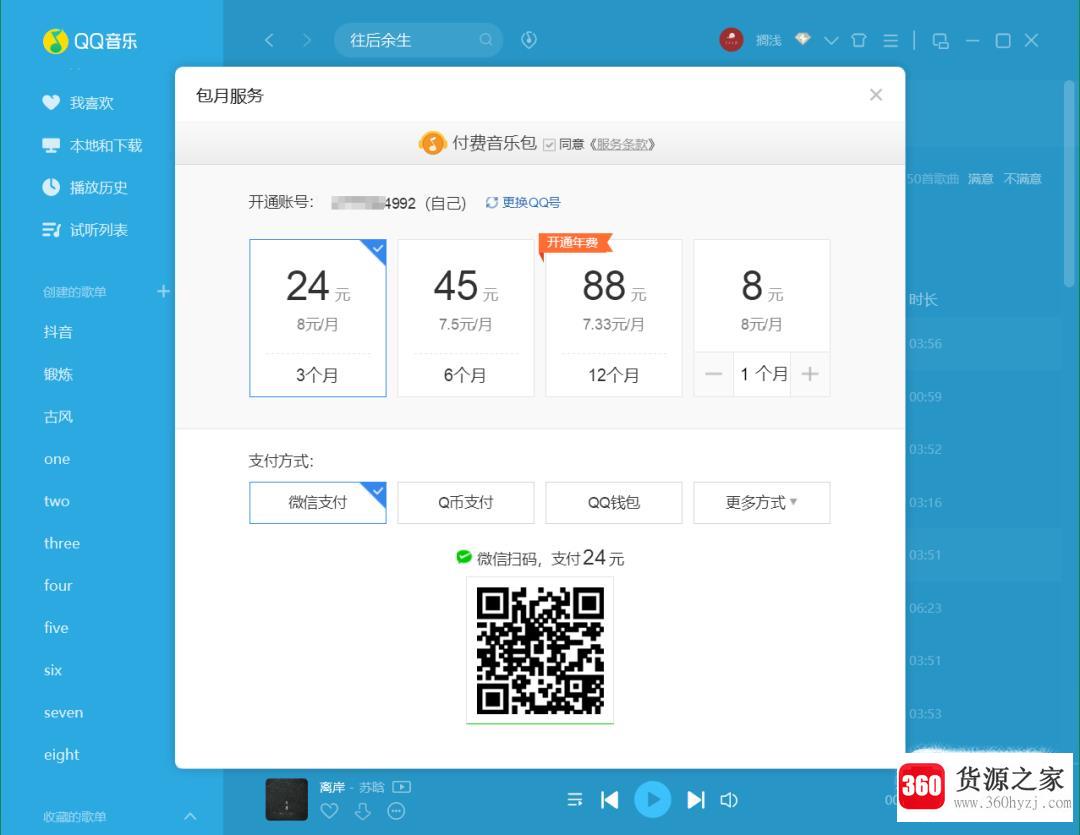Open more options ellipsis in player
The height and width of the screenshot is (835, 1080).
click(396, 811)
